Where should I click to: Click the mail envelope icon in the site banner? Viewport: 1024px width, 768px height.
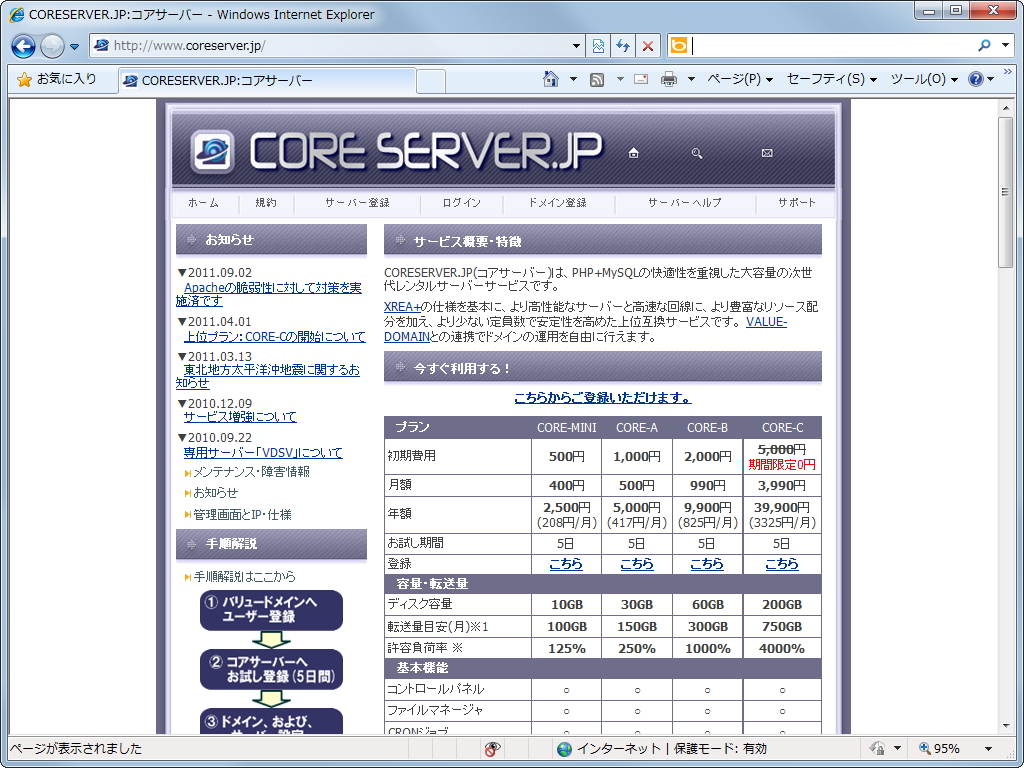click(x=767, y=152)
